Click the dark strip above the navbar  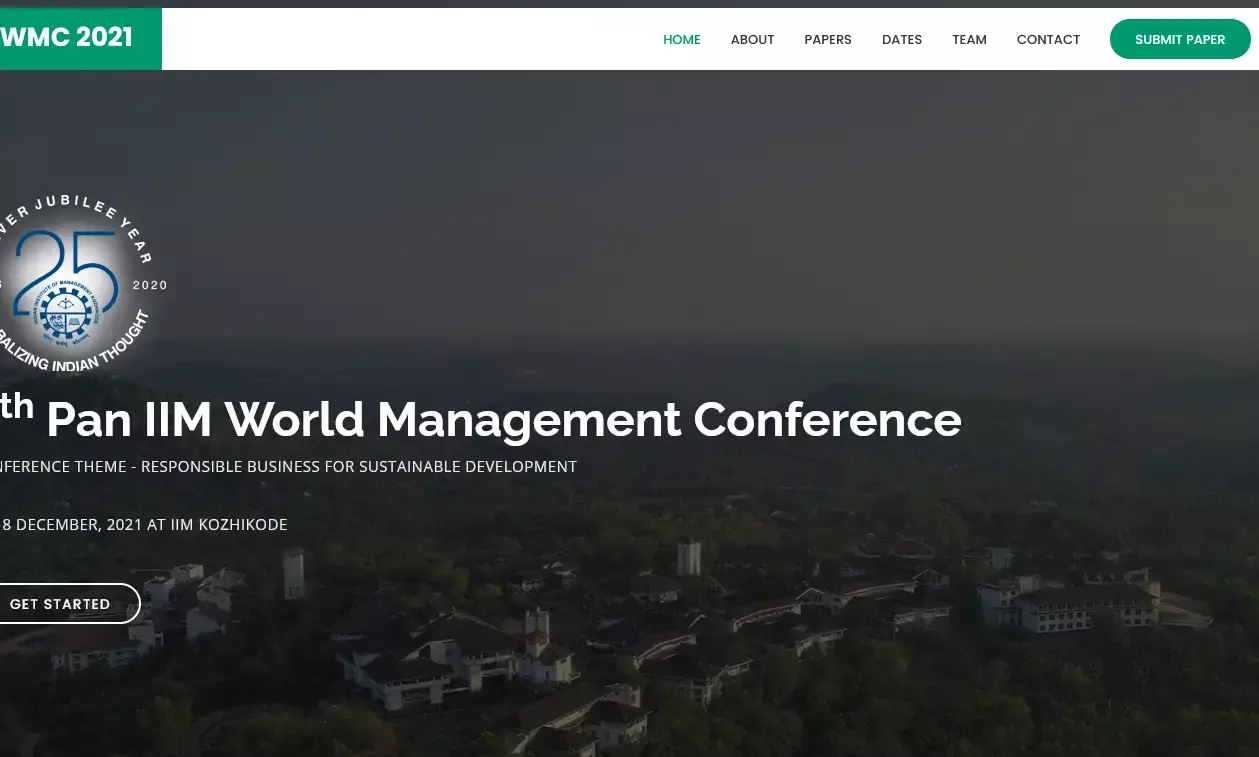click(x=629, y=4)
